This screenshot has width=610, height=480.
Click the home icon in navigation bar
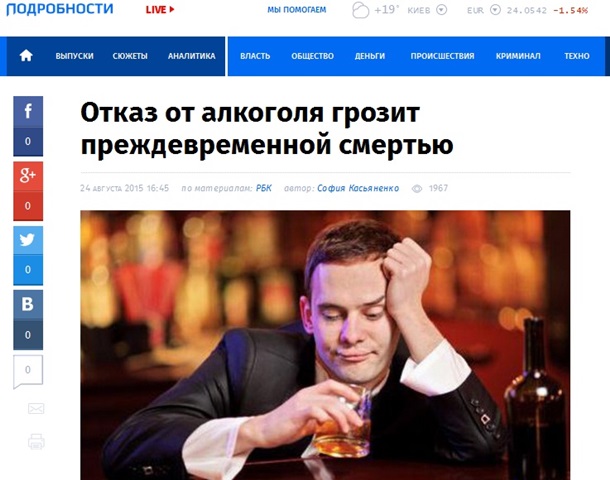pyautogui.click(x=26, y=56)
